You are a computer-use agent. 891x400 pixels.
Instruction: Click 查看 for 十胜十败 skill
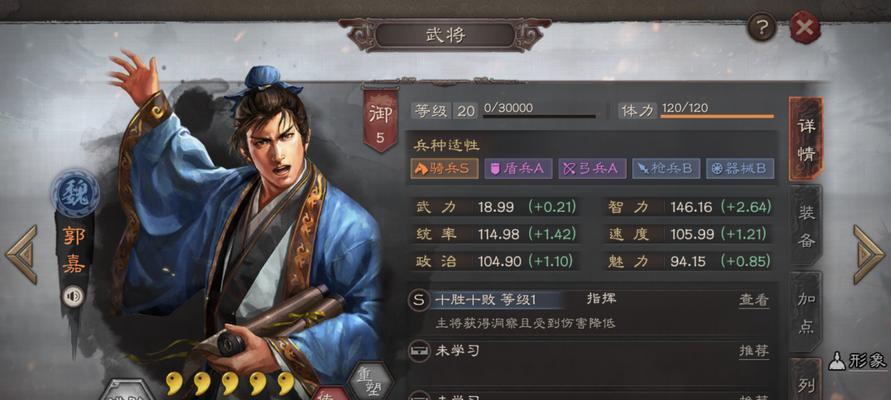(754, 300)
